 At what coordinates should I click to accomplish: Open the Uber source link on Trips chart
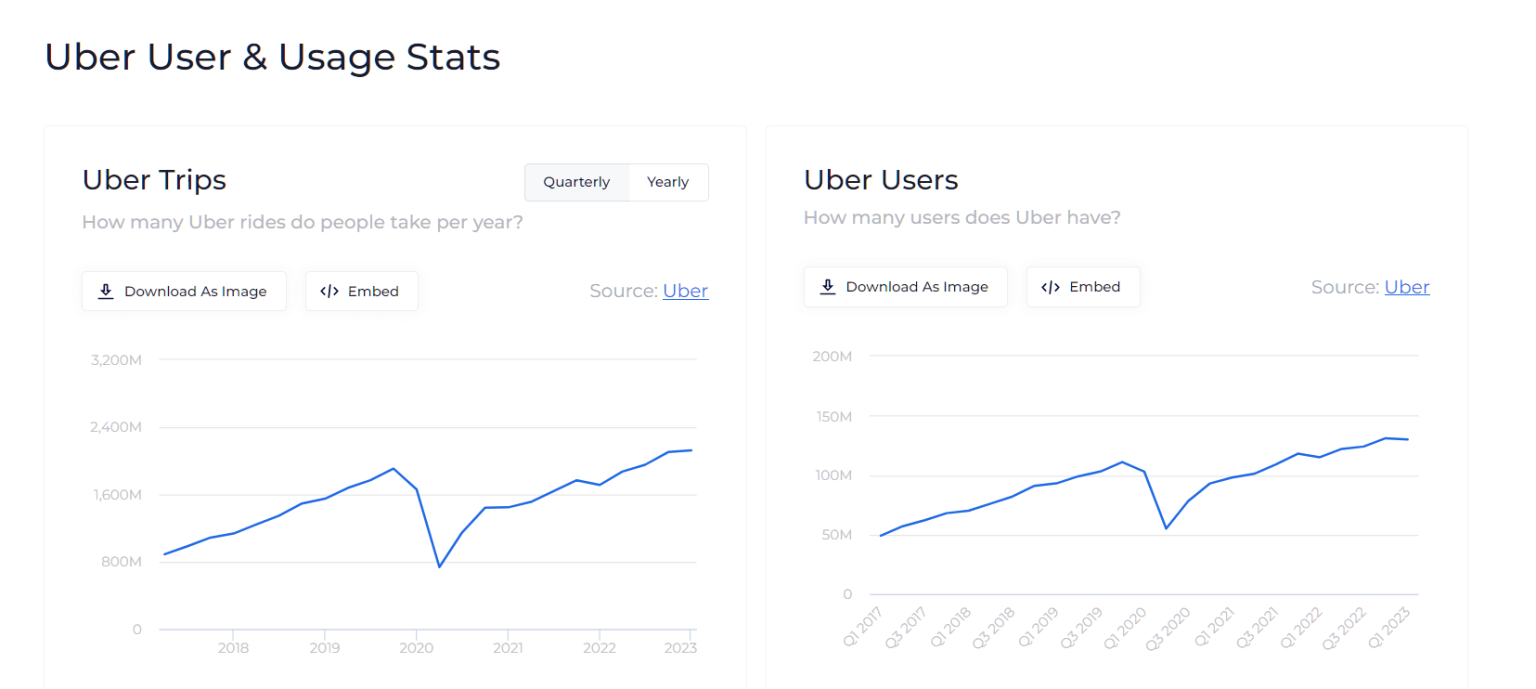point(686,290)
